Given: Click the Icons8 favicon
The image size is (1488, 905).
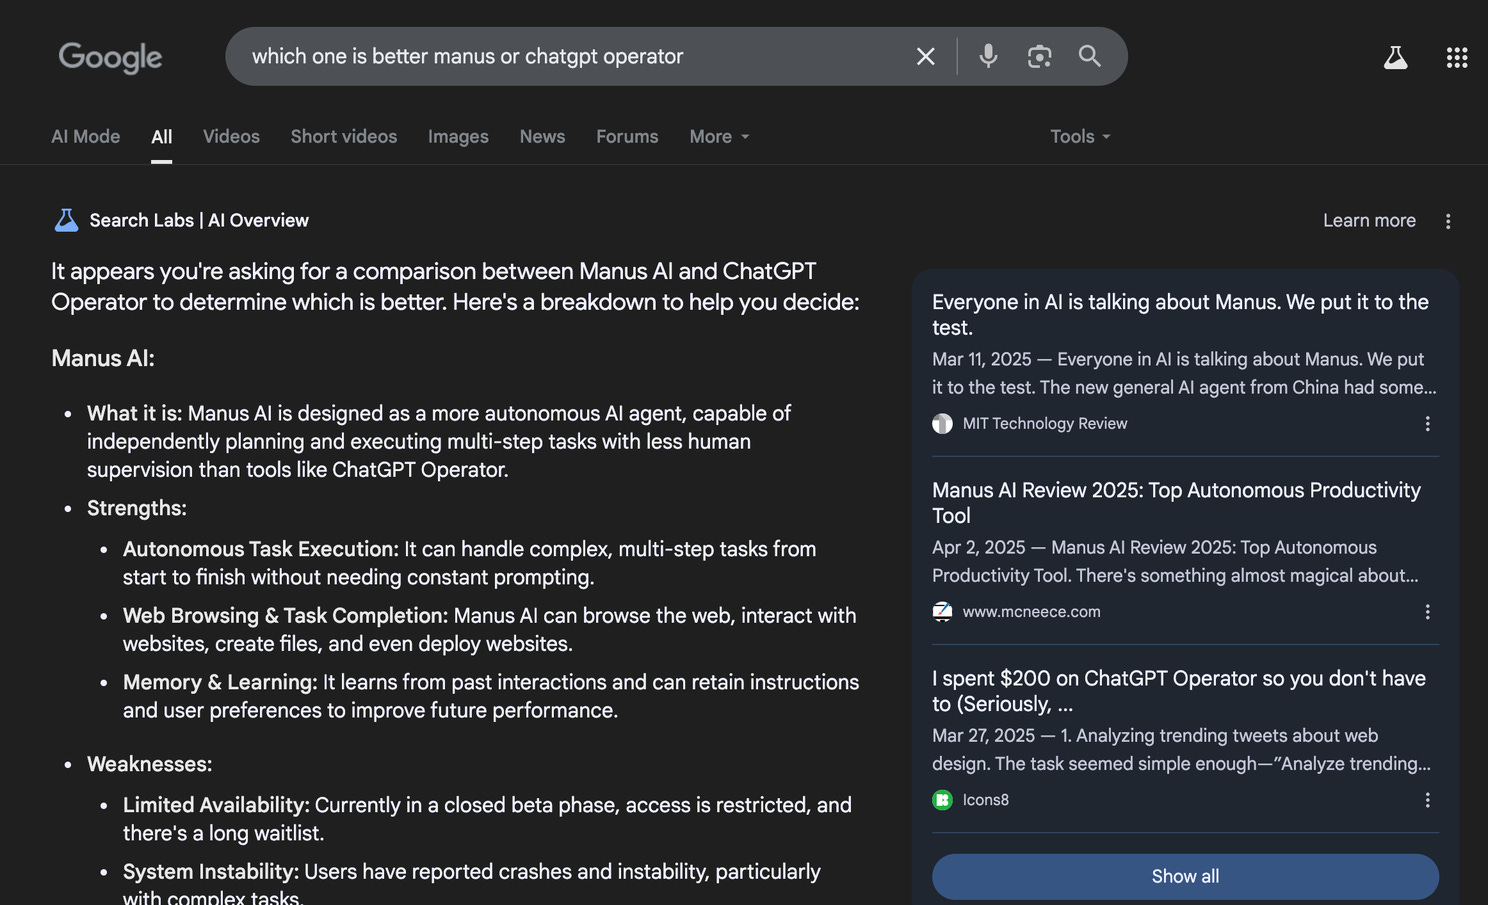Looking at the screenshot, I should (942, 800).
